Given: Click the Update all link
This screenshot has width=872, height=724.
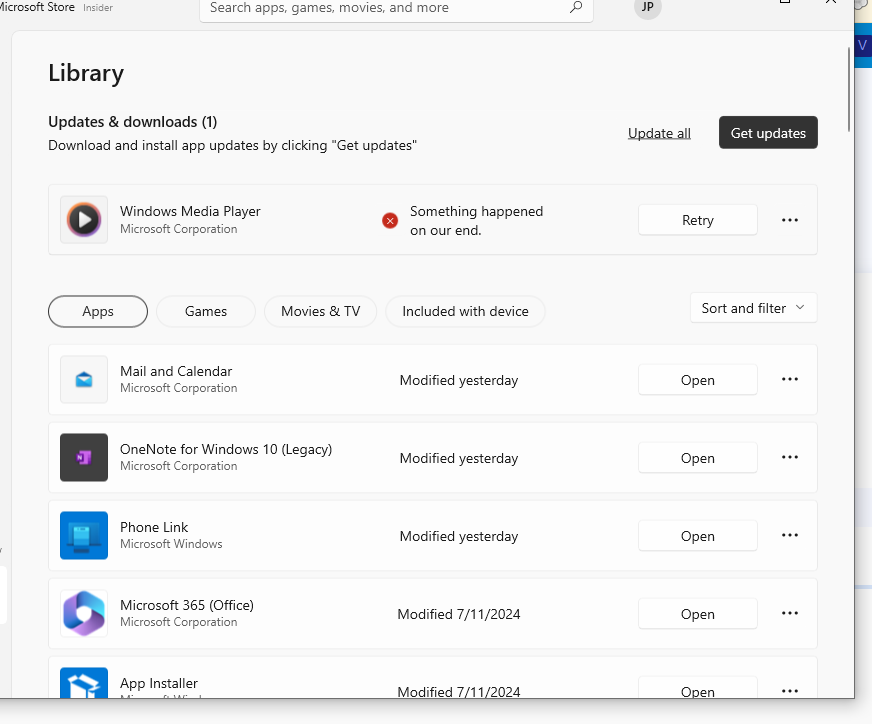Looking at the screenshot, I should point(659,133).
